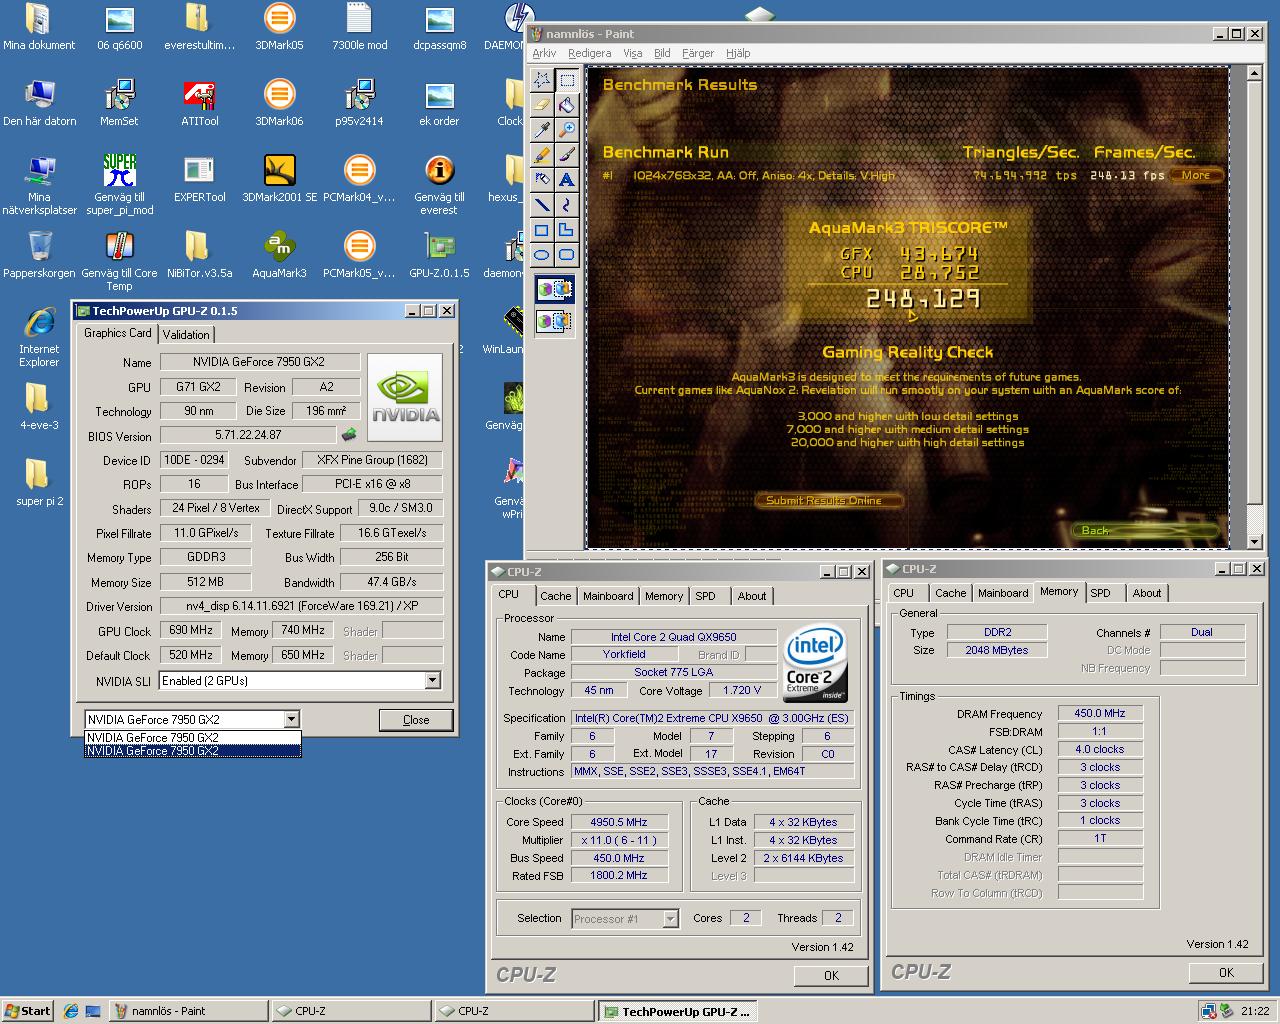Enable transparent selection mode in Paint
The height and width of the screenshot is (1024, 1280).
click(554, 321)
